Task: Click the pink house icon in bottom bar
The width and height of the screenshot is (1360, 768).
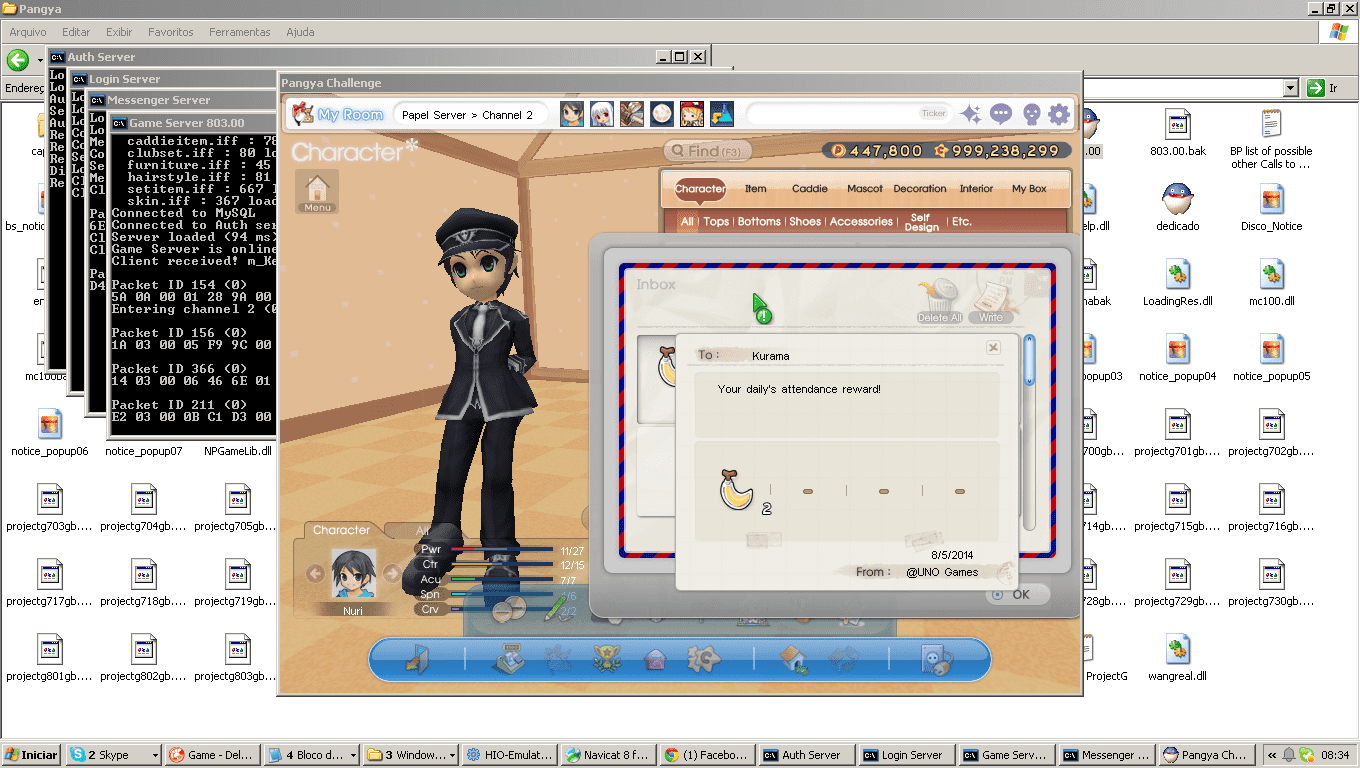Action: click(655, 659)
